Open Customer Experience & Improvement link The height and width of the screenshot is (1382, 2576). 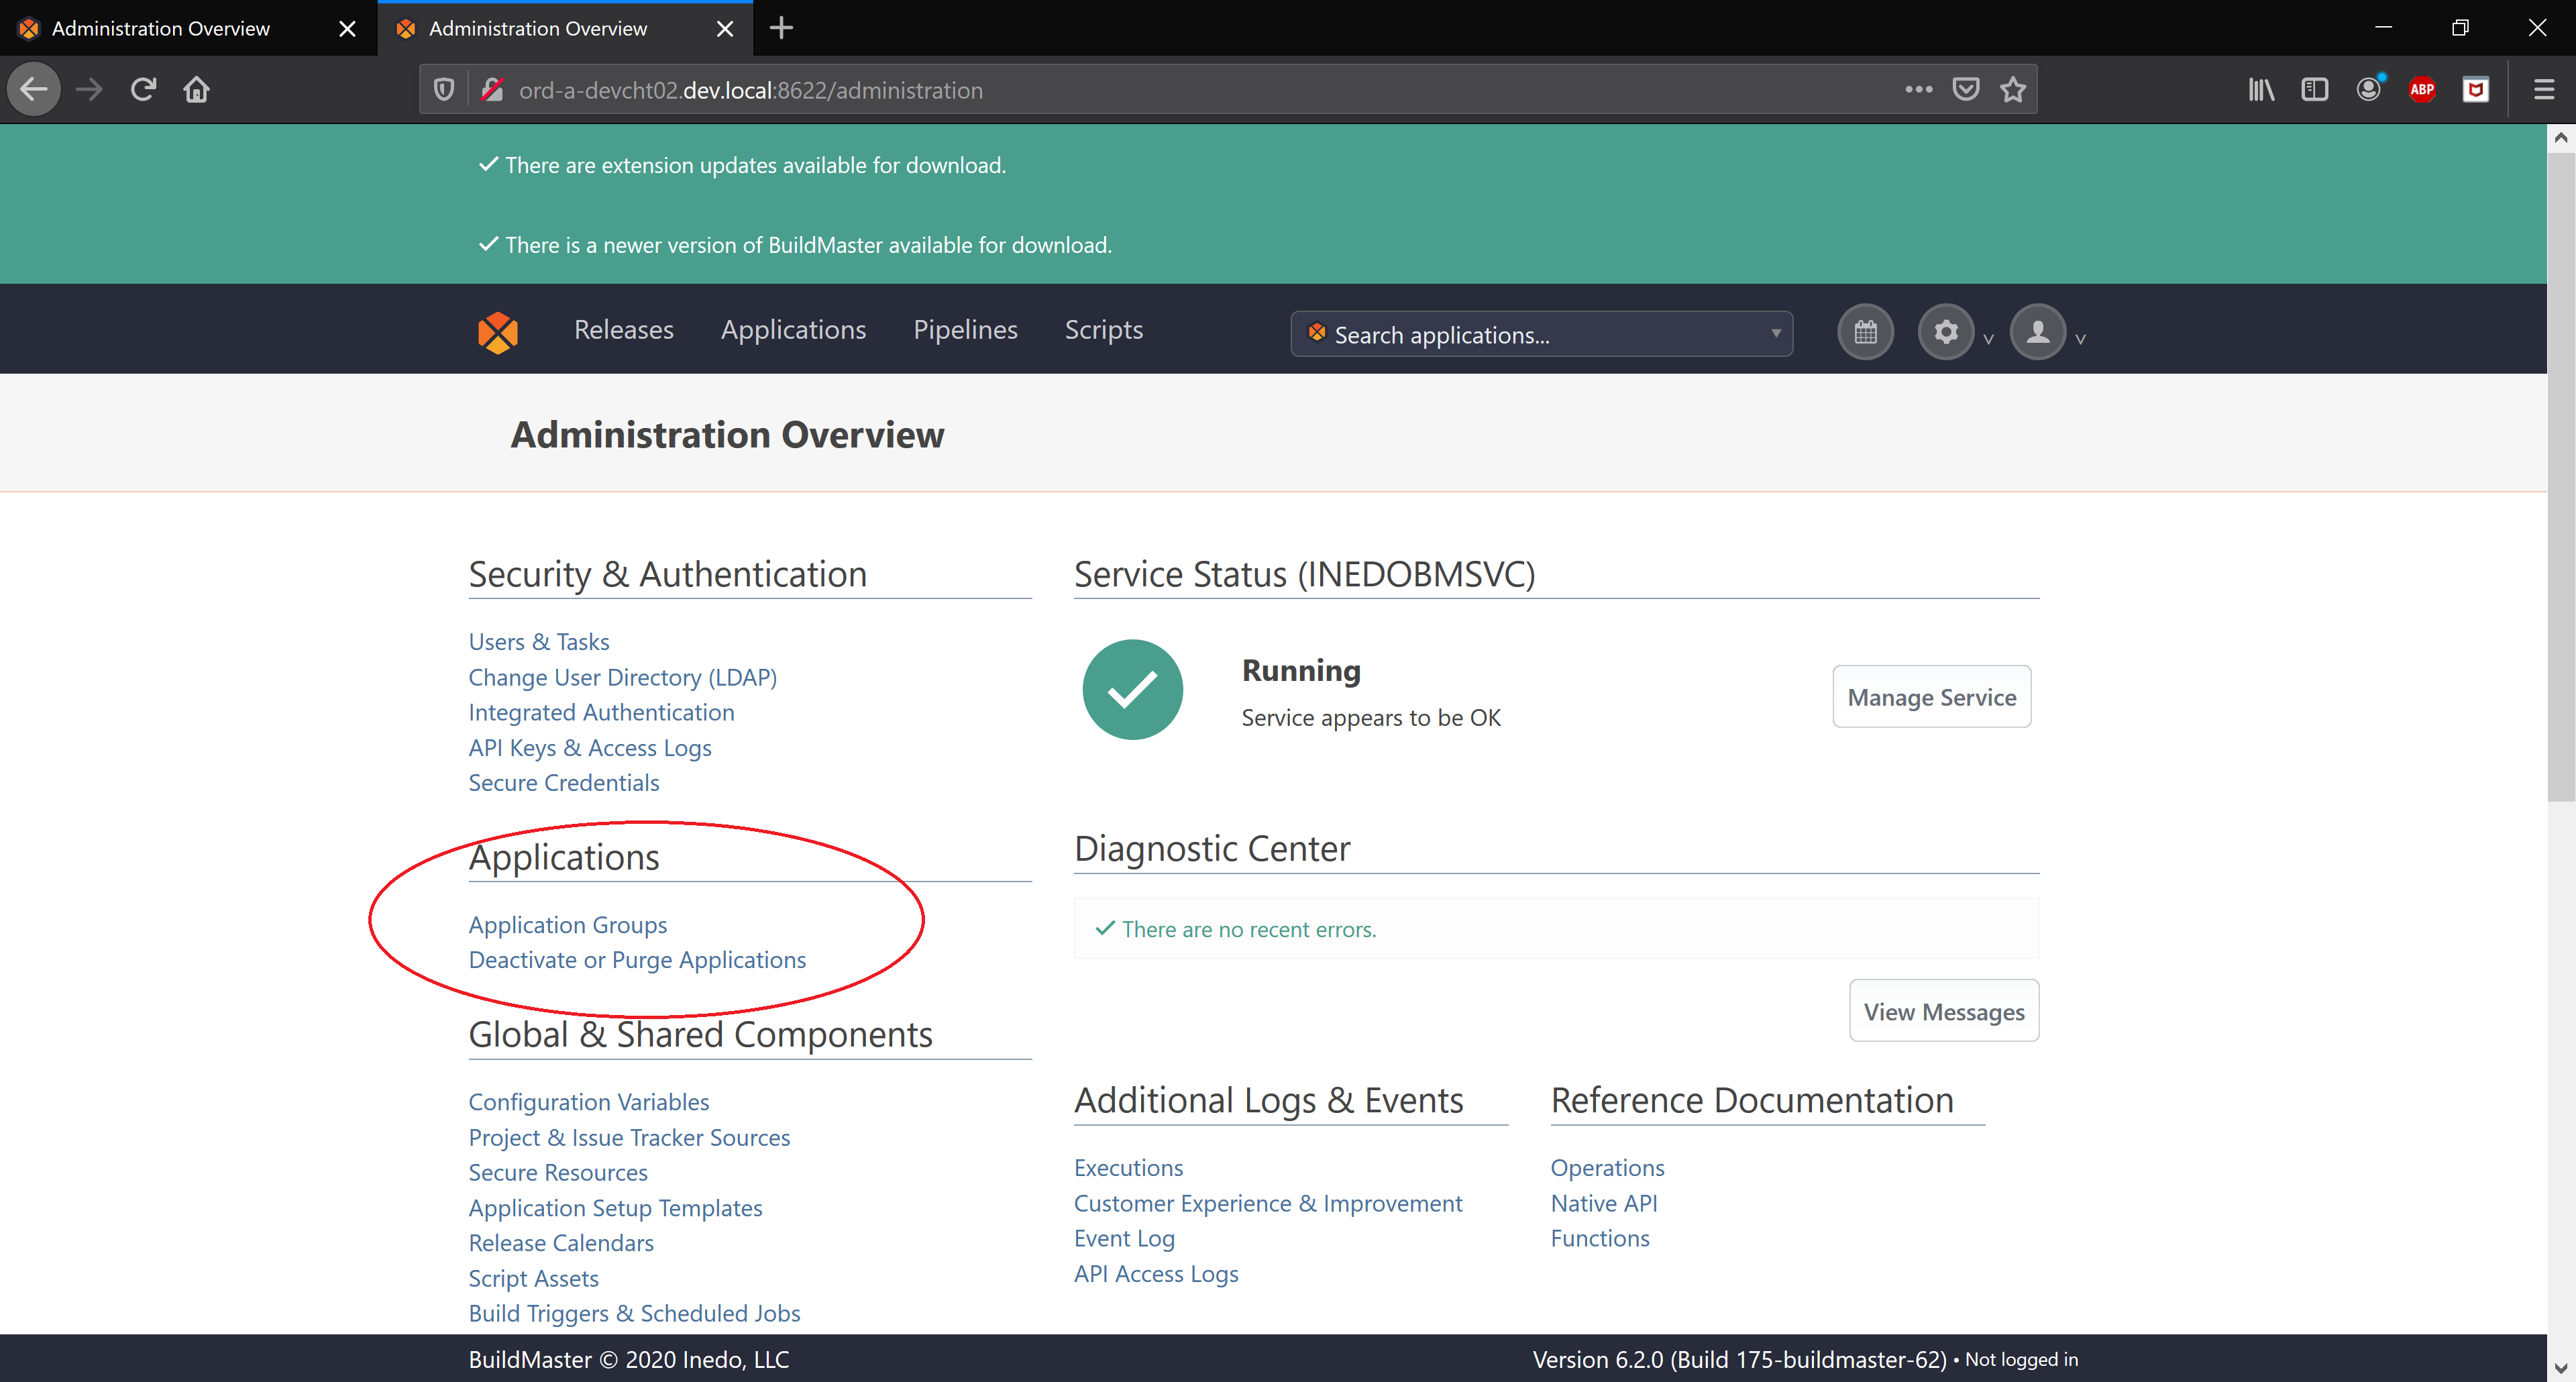[1267, 1203]
